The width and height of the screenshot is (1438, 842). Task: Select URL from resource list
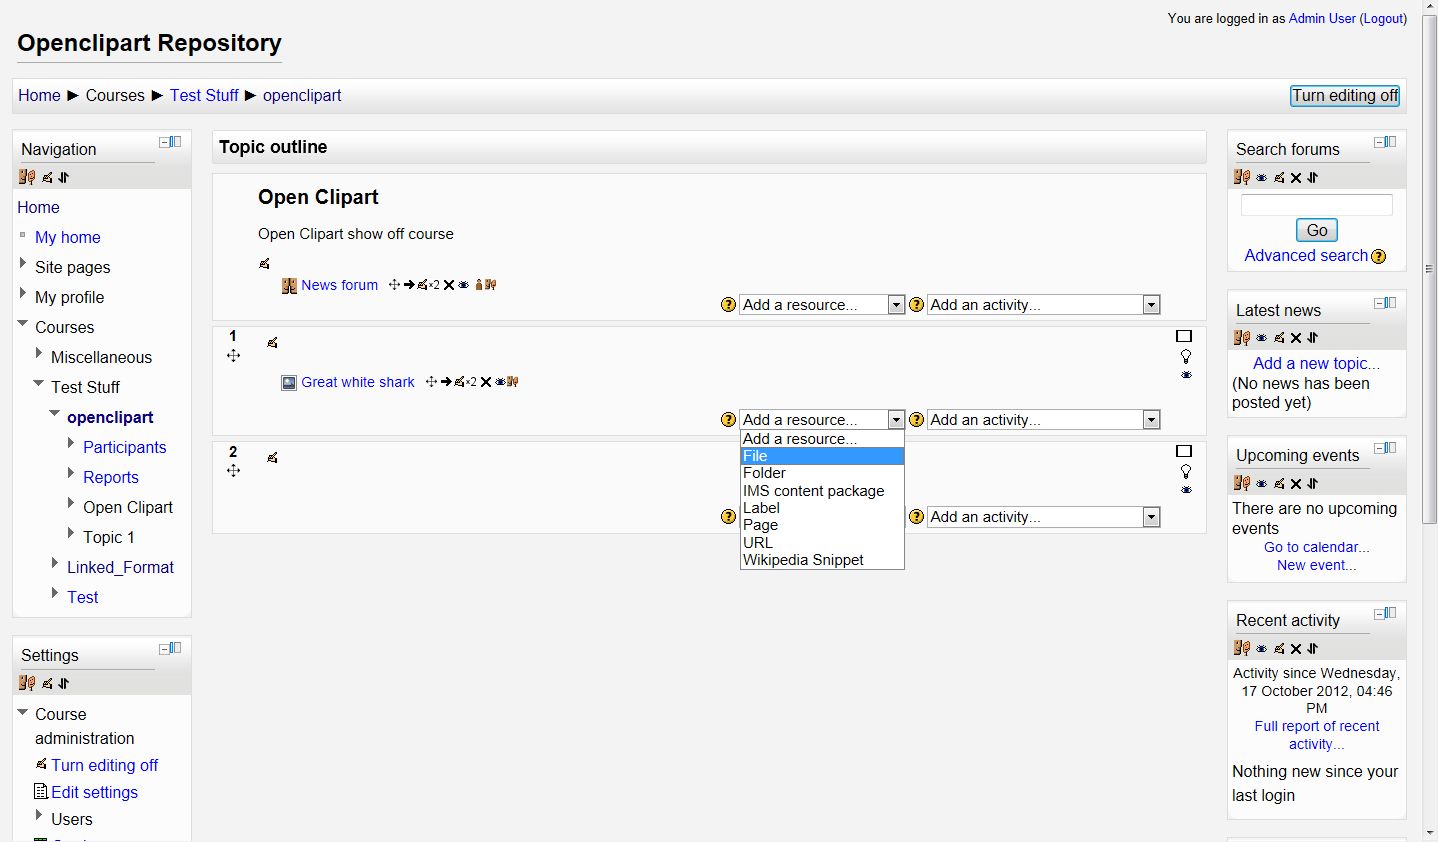pyautogui.click(x=822, y=543)
